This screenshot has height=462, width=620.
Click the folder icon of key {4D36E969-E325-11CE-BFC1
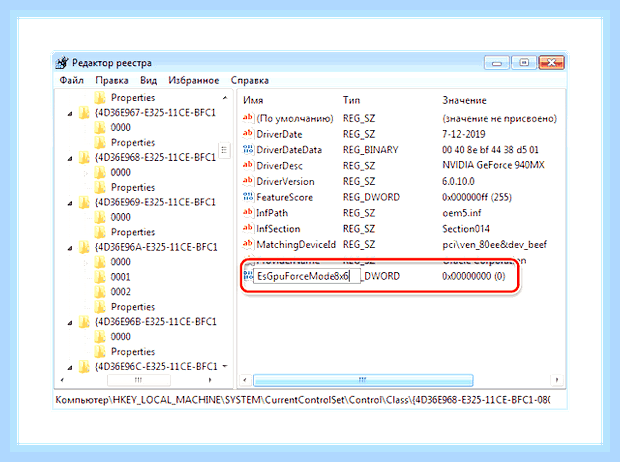click(x=84, y=203)
